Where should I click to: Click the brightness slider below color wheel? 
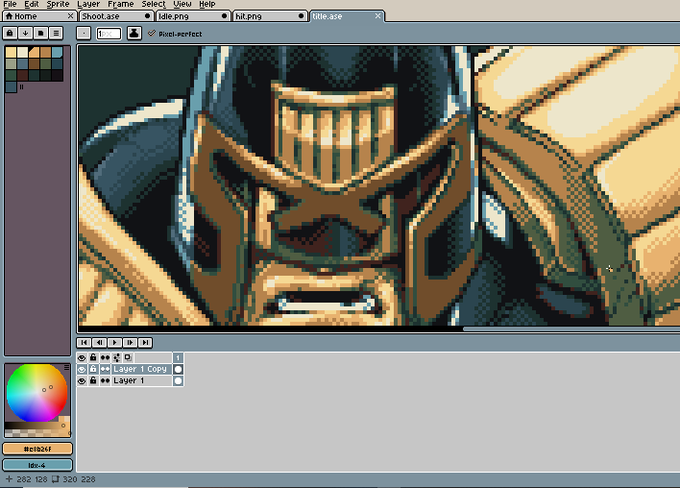(37, 426)
